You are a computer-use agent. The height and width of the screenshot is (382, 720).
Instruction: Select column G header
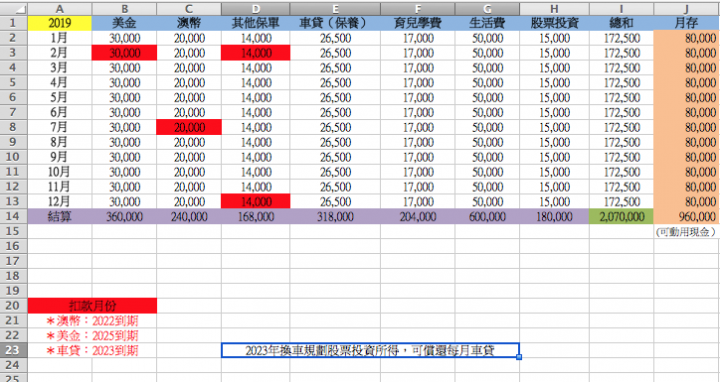point(487,9)
